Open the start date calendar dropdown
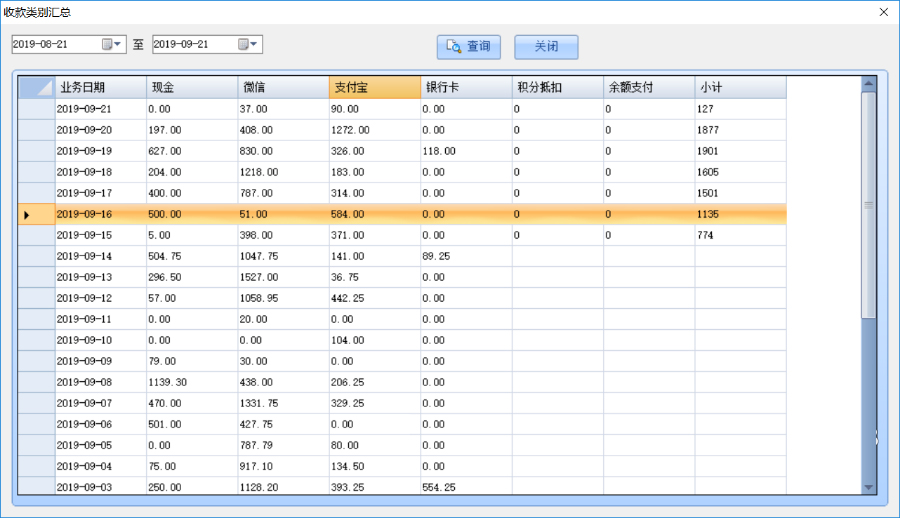The width and height of the screenshot is (900, 518). click(x=112, y=44)
